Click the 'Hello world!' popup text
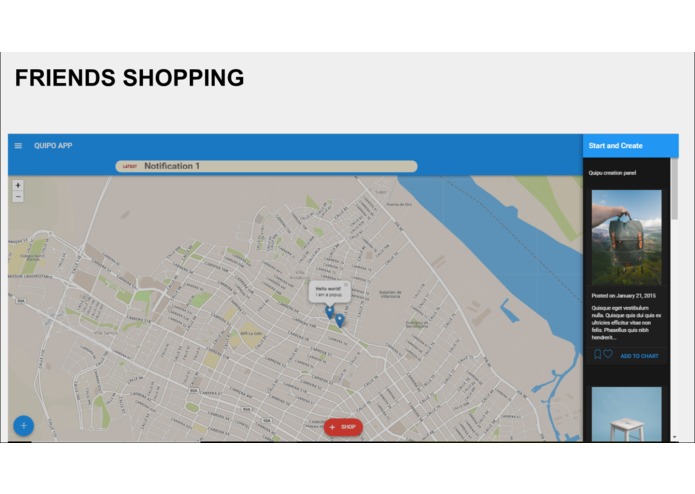 point(328,288)
